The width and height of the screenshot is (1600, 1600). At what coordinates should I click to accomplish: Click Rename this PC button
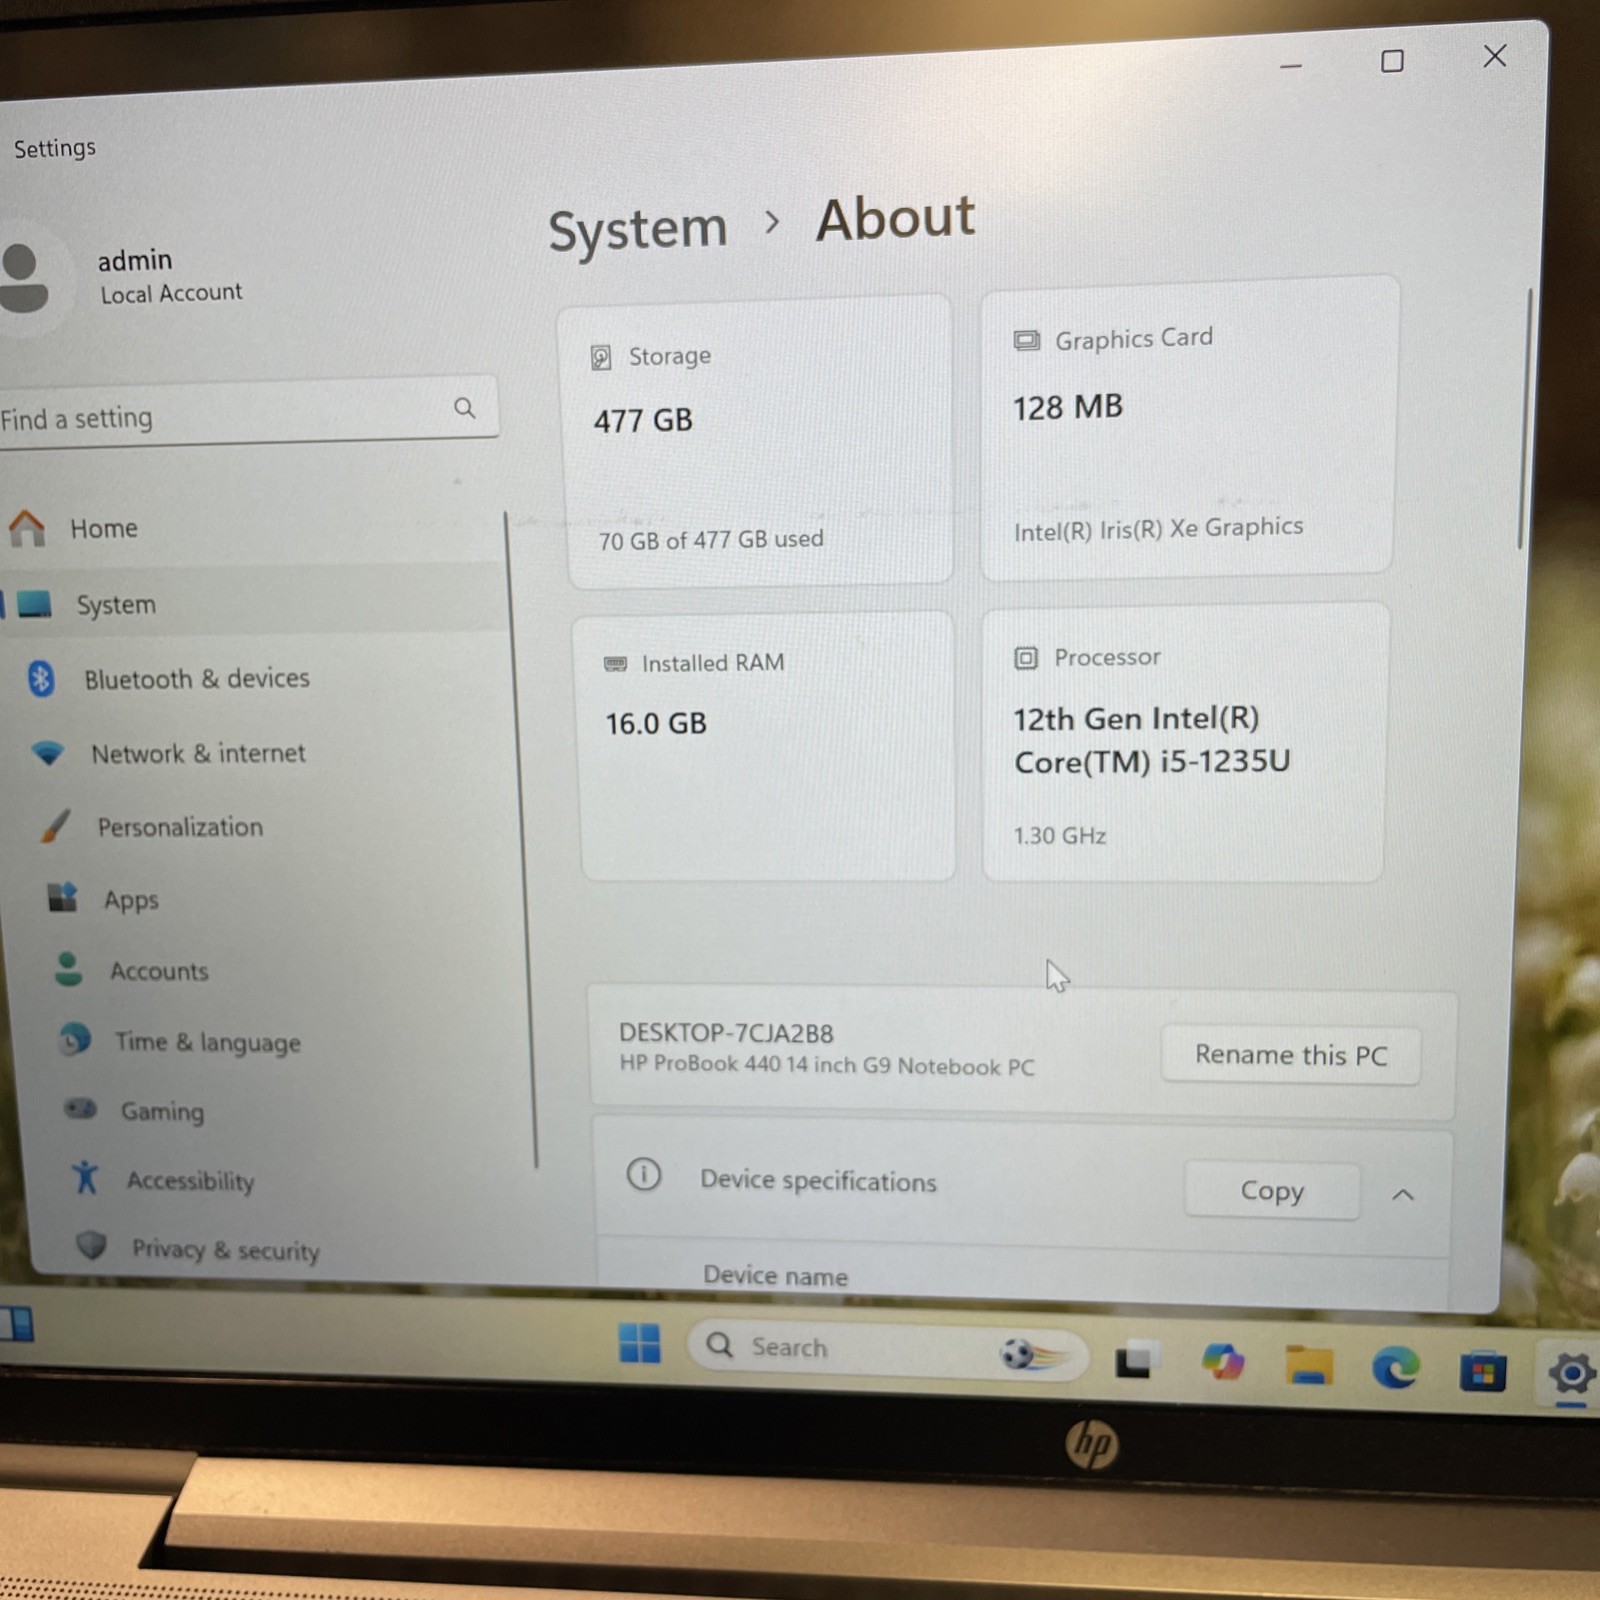pos(1290,1055)
